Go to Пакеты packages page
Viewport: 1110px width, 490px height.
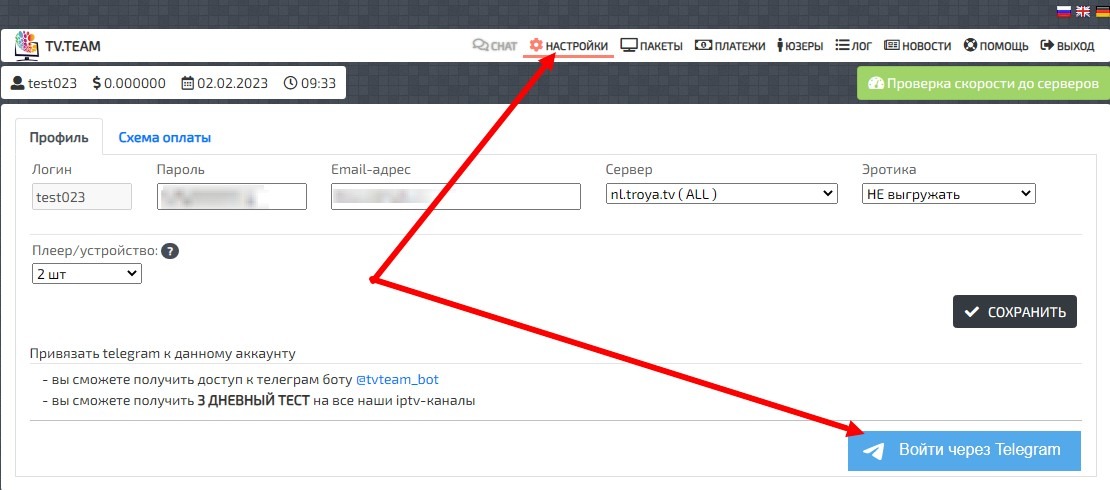[652, 46]
